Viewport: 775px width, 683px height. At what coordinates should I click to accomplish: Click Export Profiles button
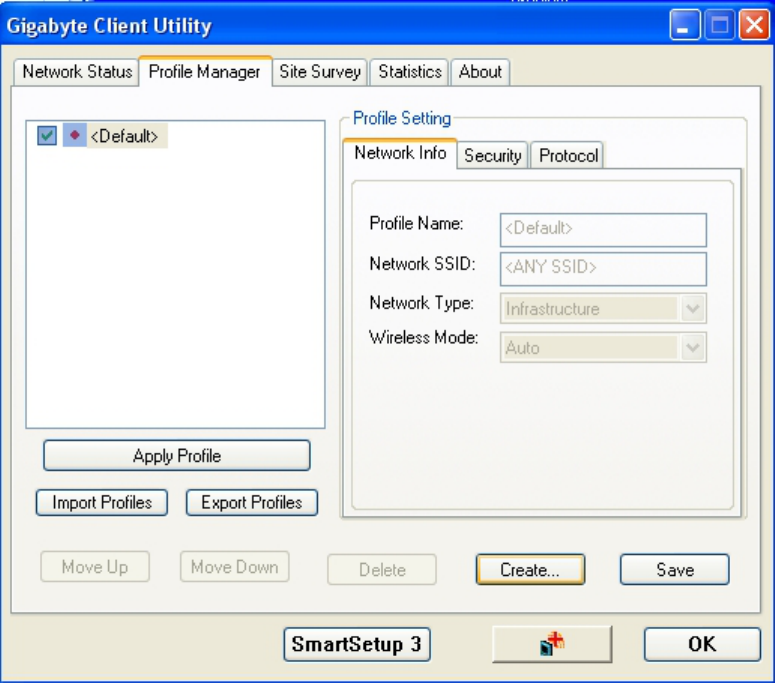pyautogui.click(x=252, y=503)
